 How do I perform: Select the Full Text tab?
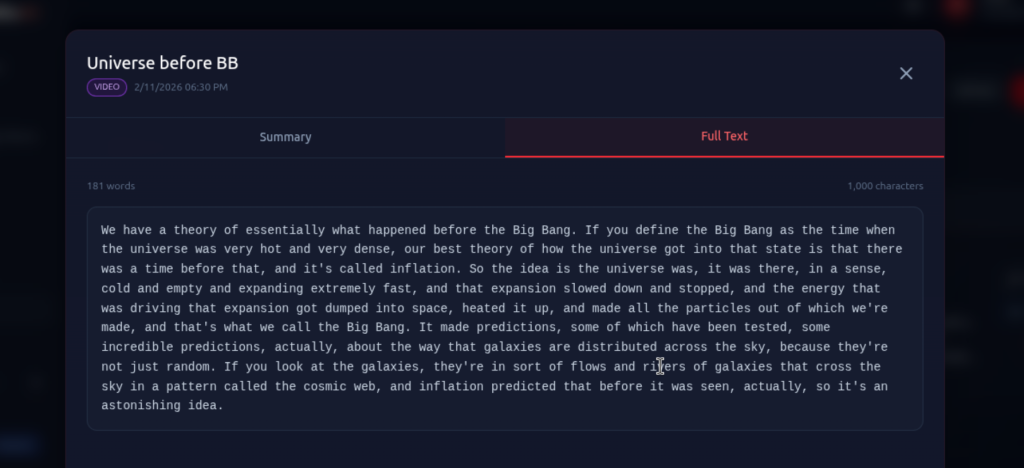click(724, 136)
